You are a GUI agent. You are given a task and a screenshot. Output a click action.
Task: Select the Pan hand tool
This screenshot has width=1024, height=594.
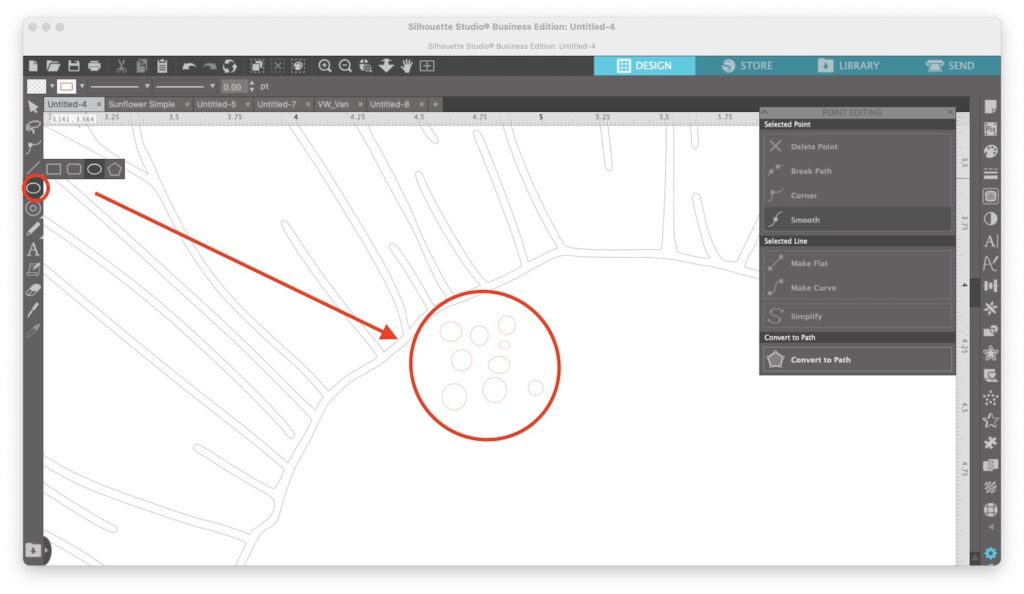click(x=406, y=66)
